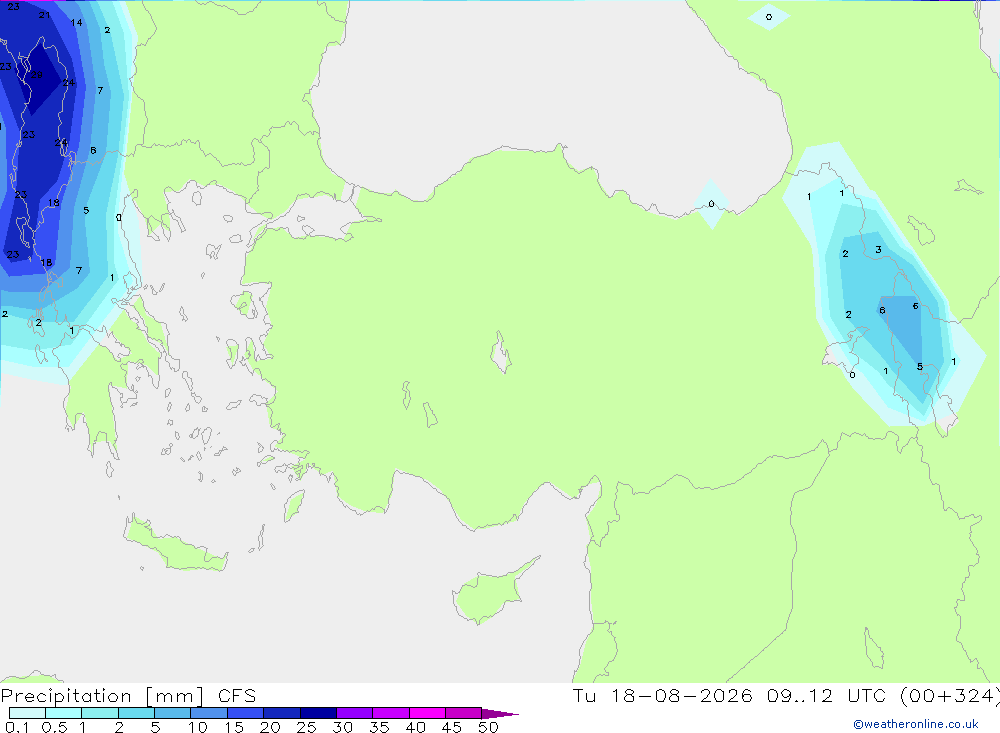Click the legend label '50'

point(488,727)
